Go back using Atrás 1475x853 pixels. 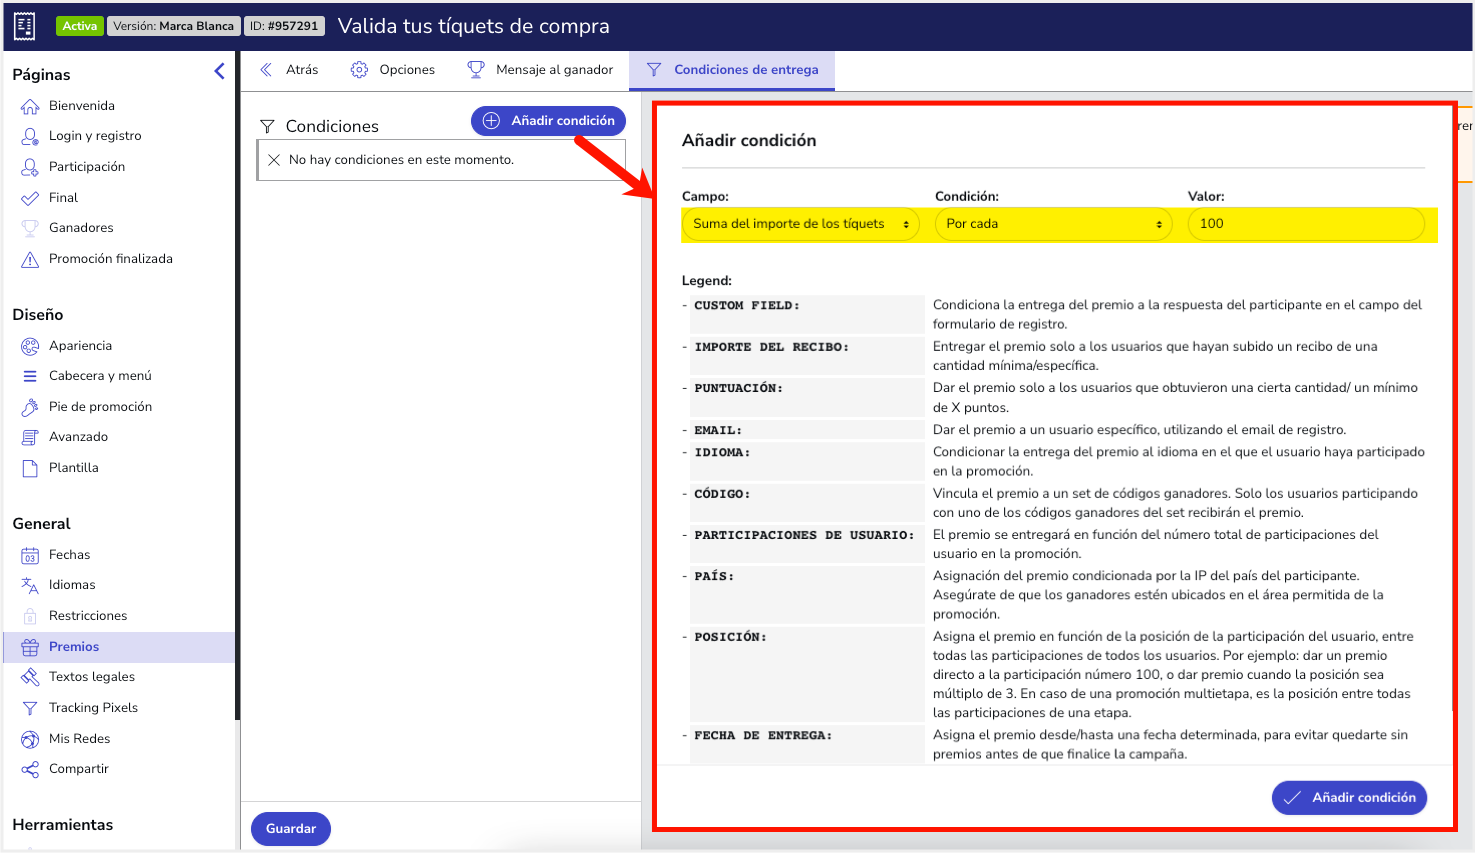289,70
